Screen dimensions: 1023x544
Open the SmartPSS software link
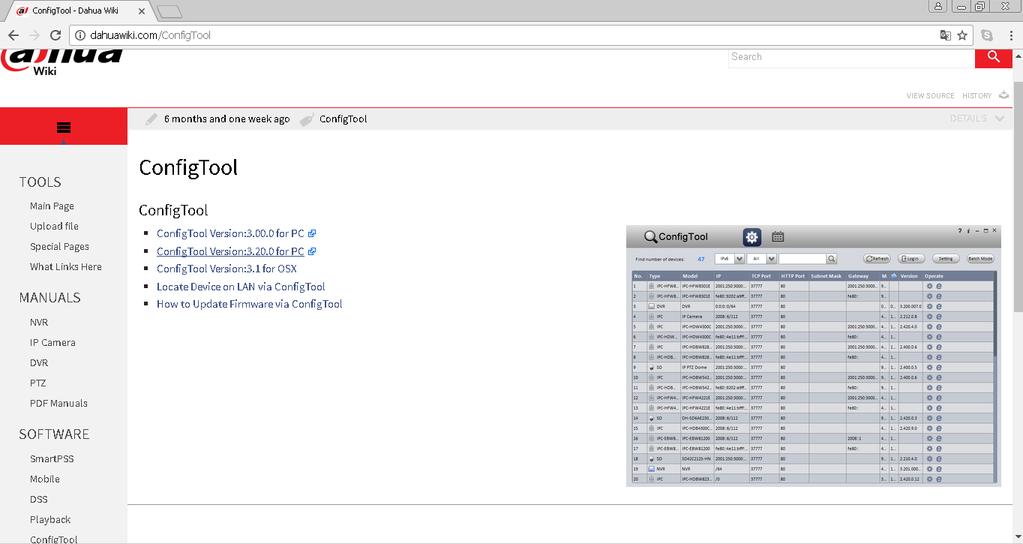point(52,459)
